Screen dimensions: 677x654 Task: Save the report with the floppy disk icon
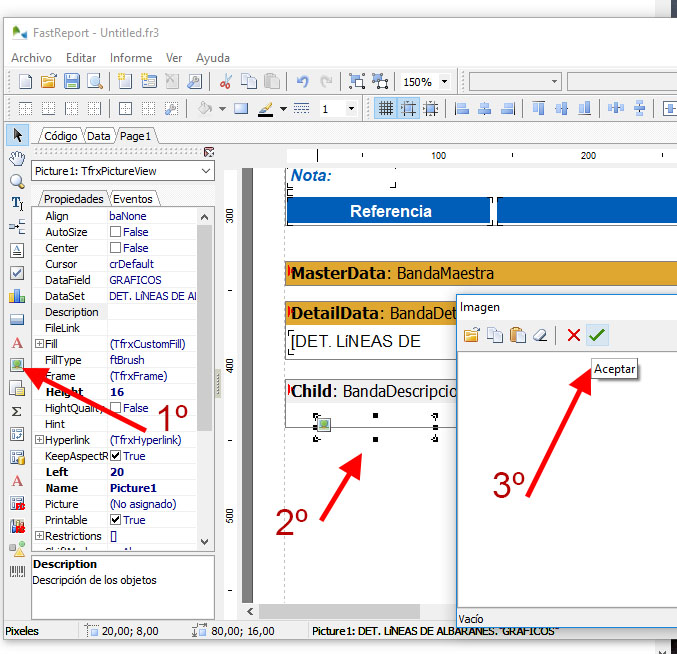72,81
